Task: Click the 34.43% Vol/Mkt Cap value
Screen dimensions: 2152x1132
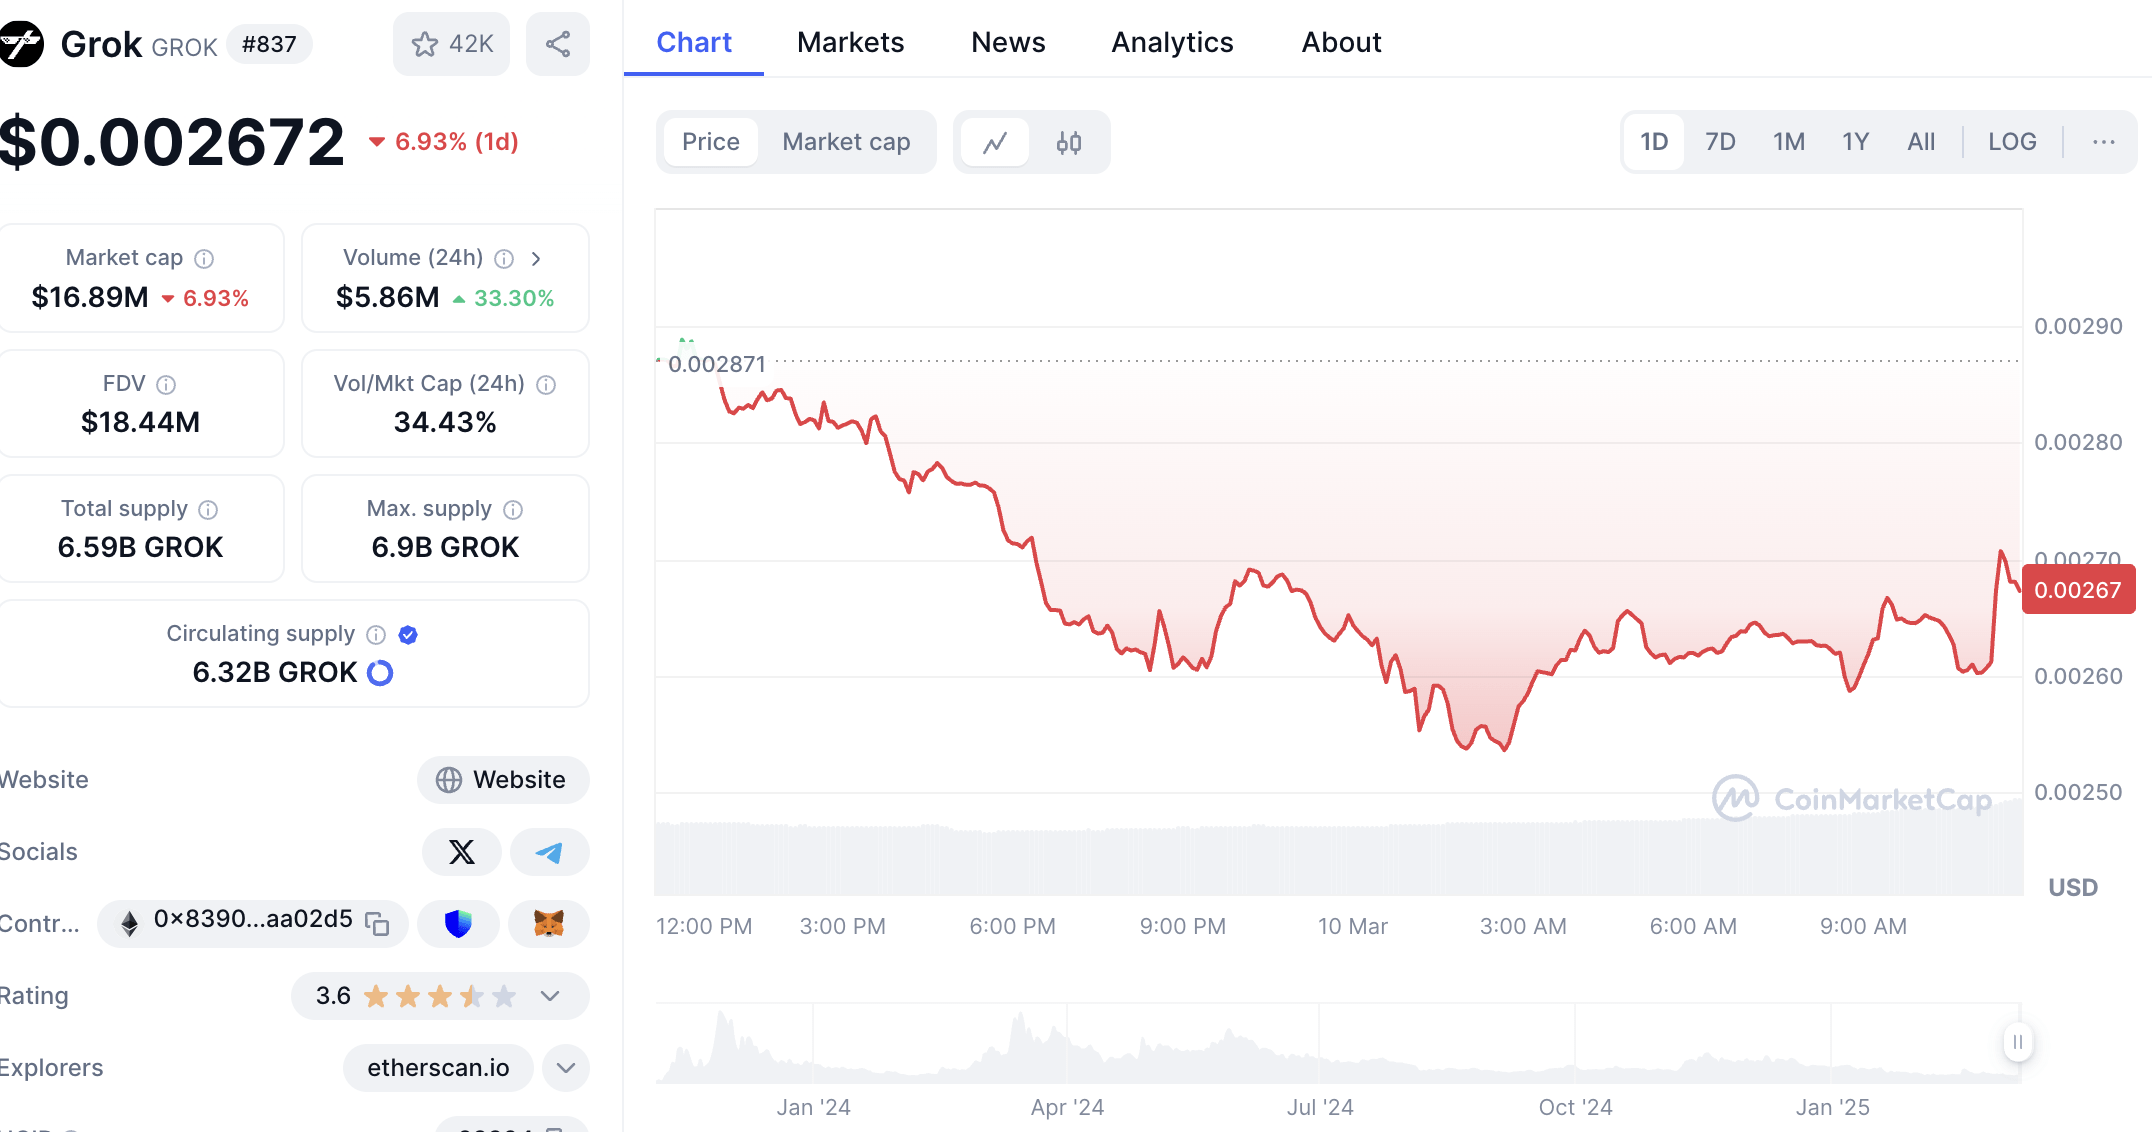Action: [x=445, y=422]
